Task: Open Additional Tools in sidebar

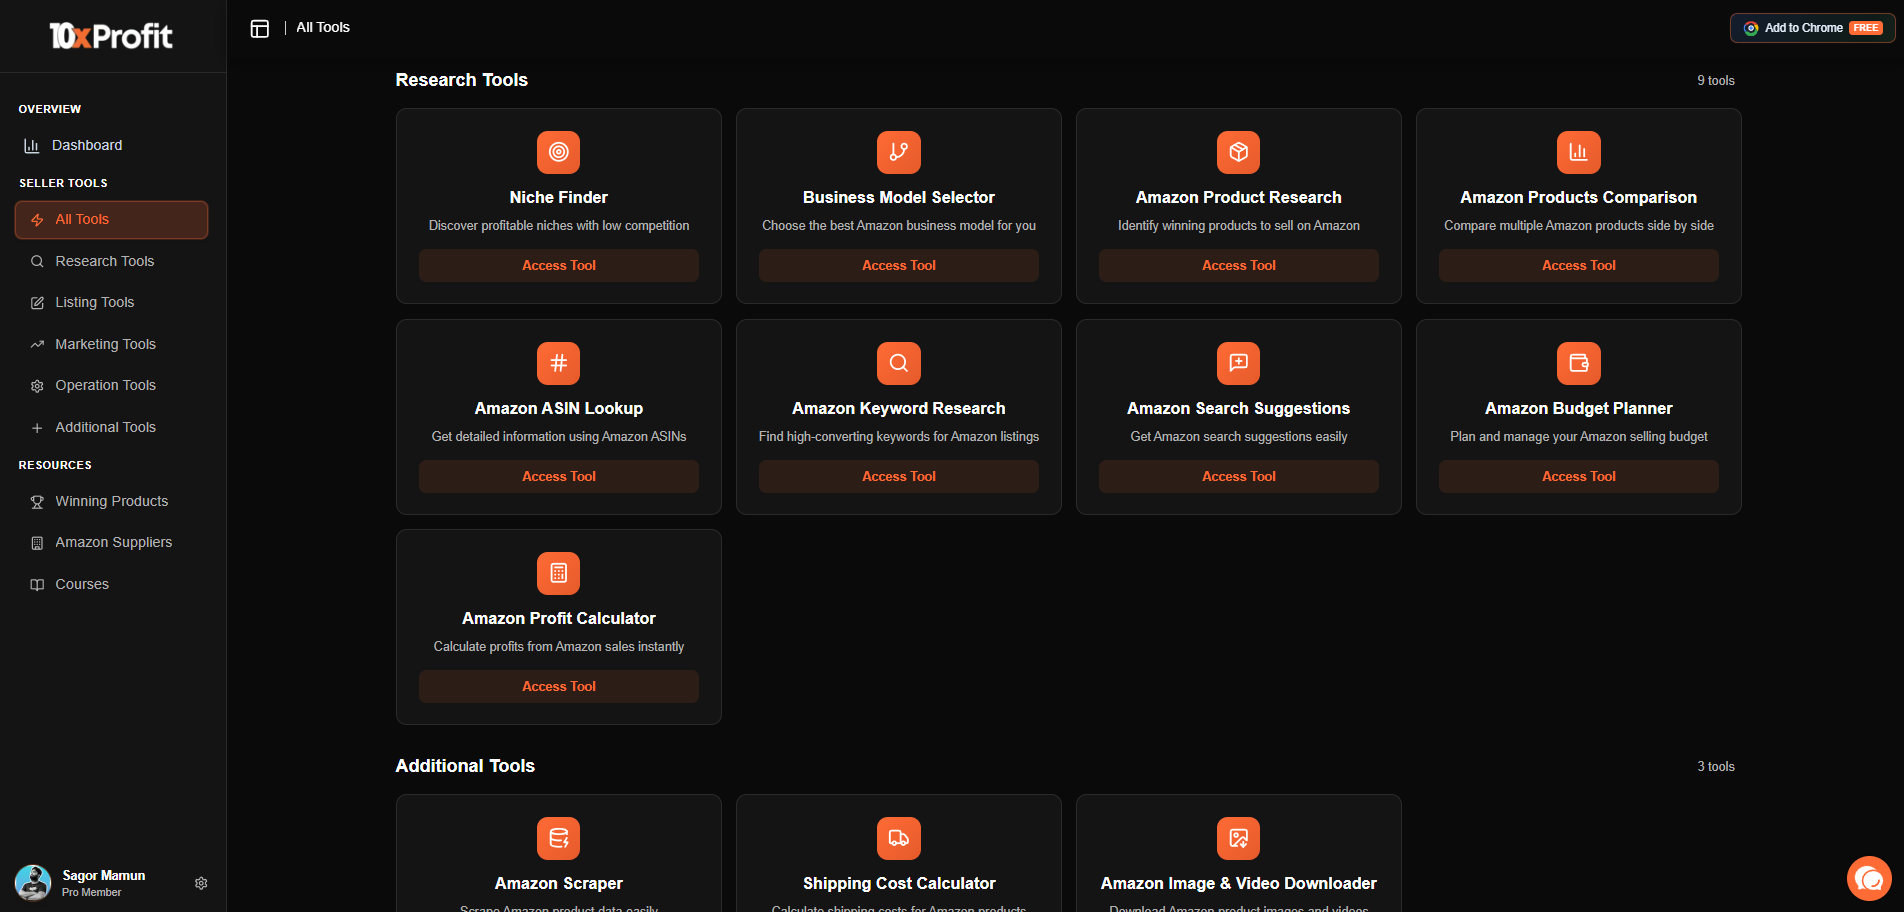Action: (112, 427)
